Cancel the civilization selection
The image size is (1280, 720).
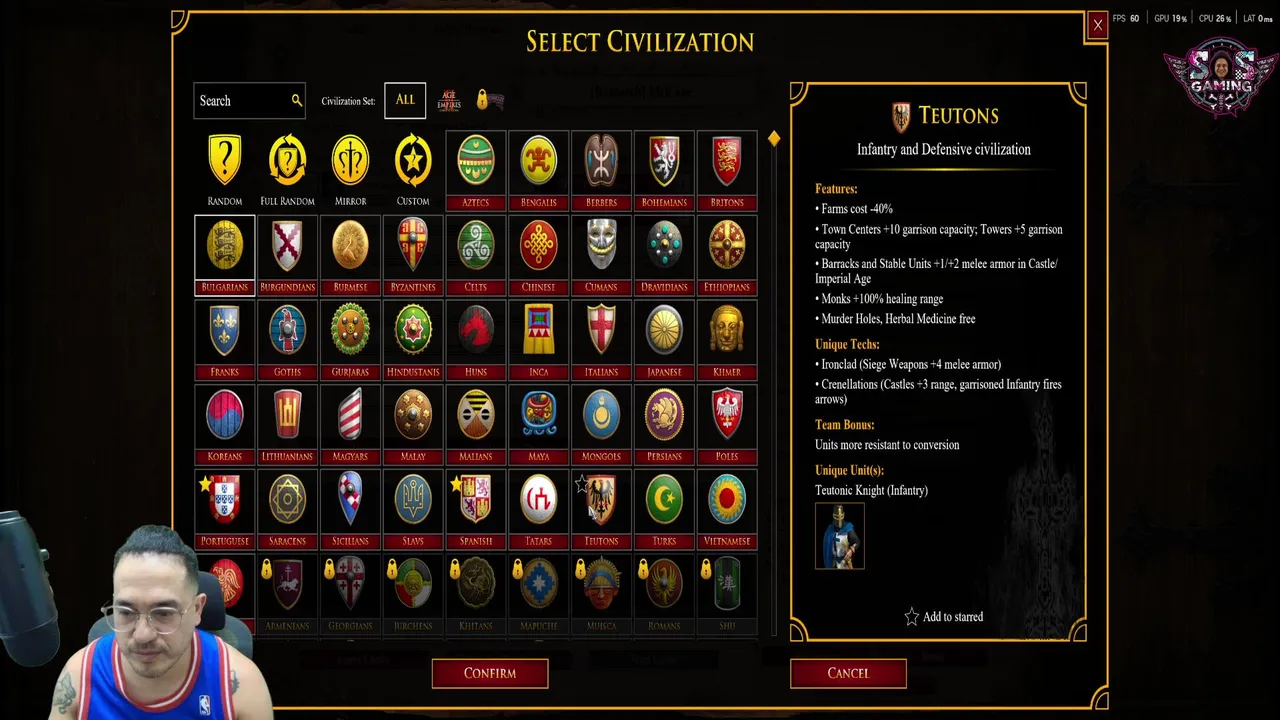[848, 673]
